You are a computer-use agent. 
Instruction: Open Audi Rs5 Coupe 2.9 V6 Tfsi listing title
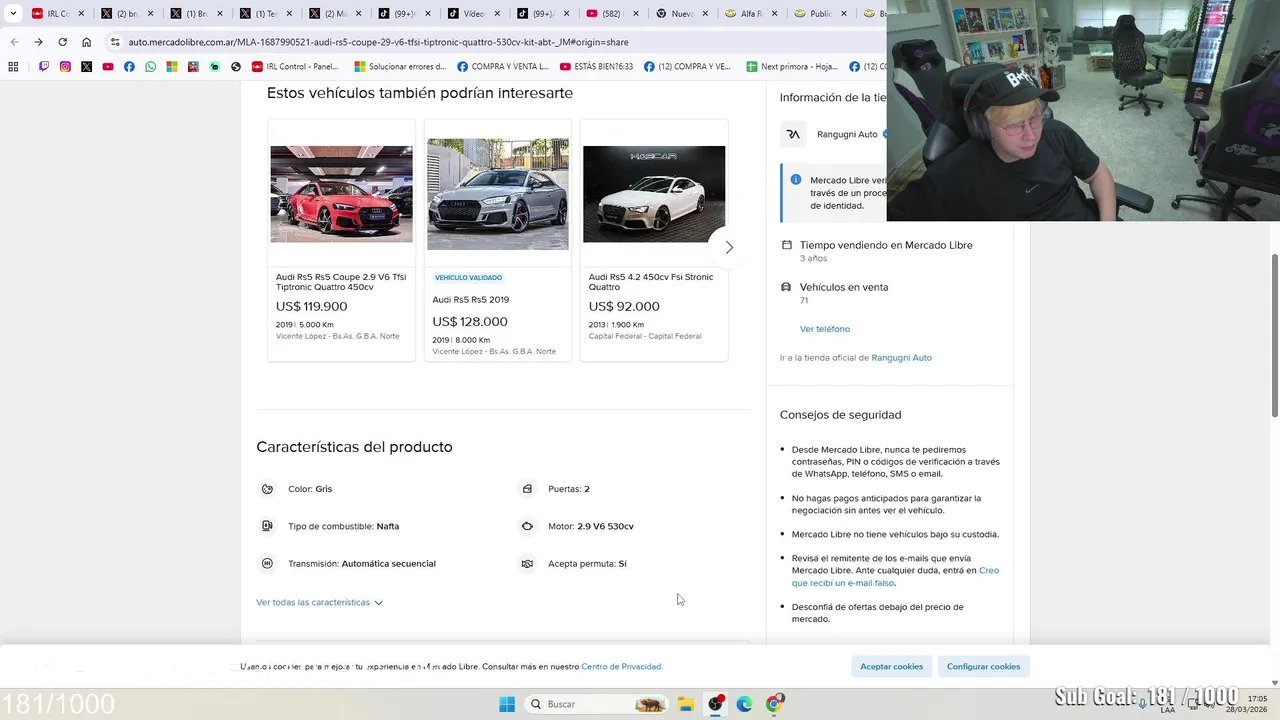341,282
